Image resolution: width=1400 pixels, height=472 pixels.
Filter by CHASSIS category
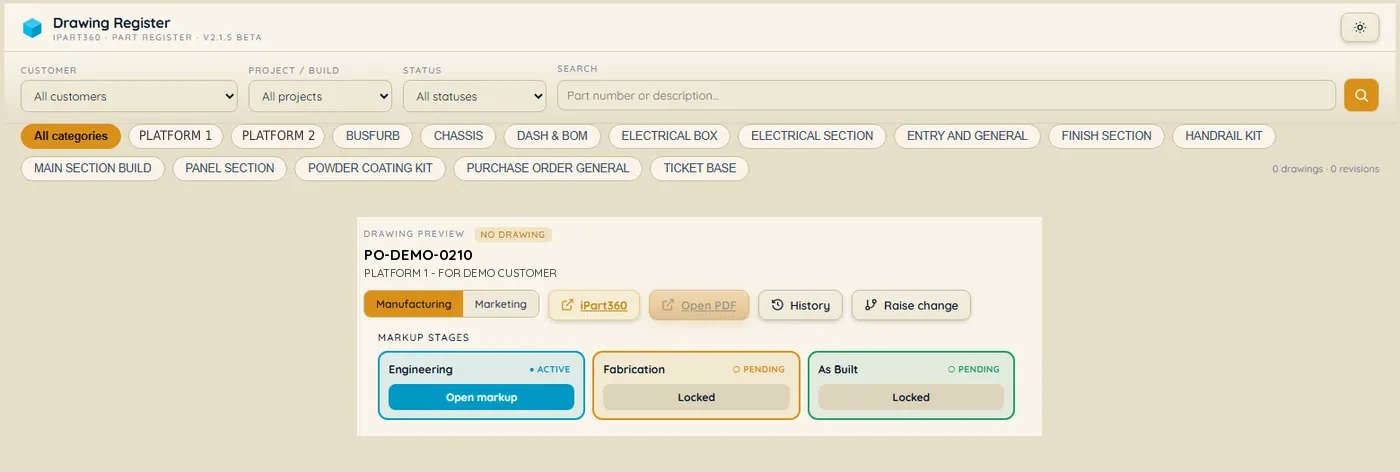(458, 136)
